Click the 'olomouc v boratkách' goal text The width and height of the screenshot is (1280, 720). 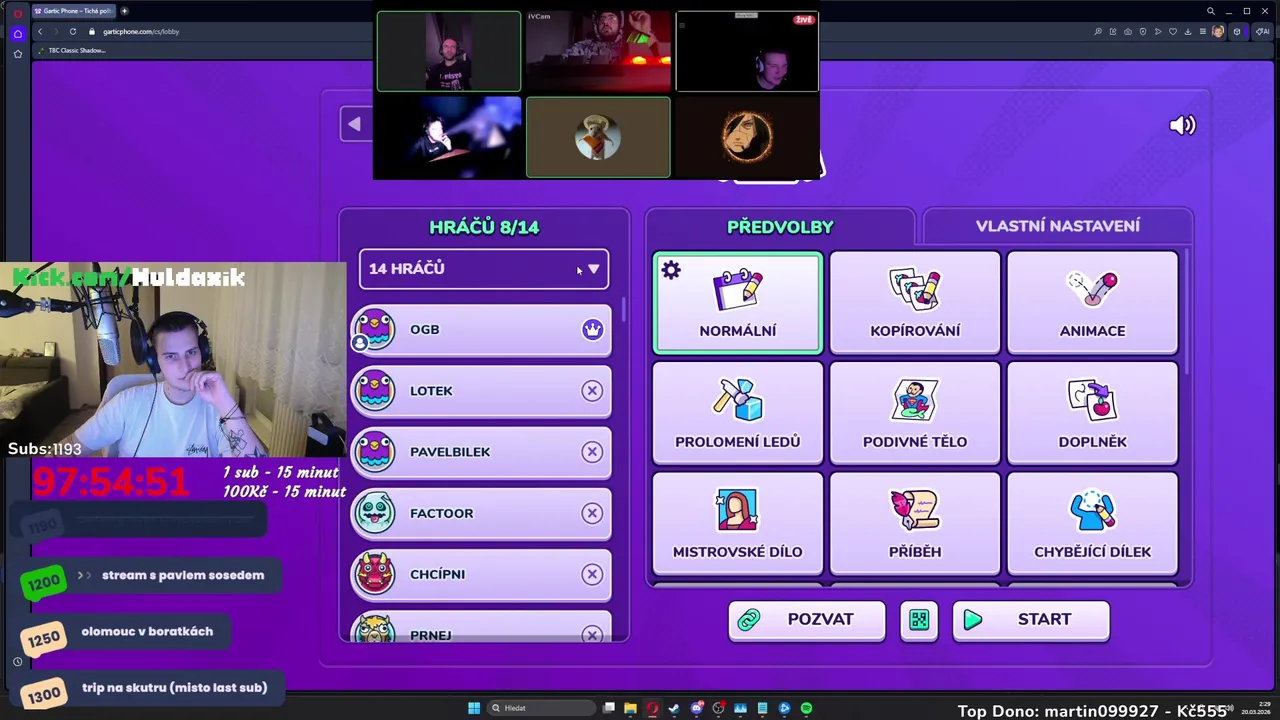[147, 631]
